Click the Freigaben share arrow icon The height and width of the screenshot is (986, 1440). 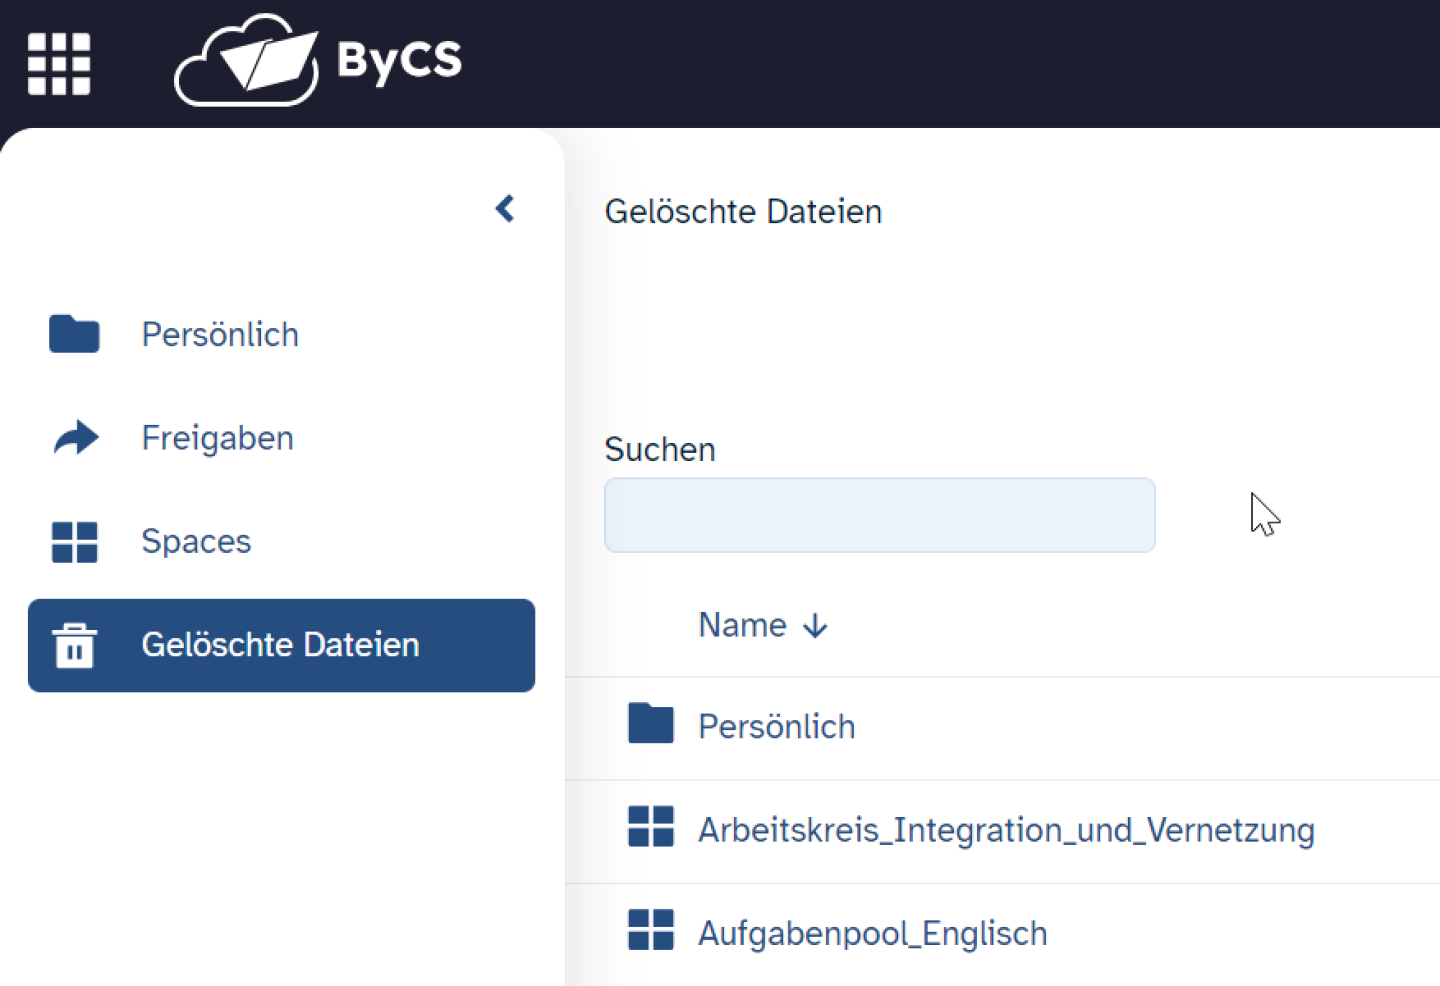[74, 438]
